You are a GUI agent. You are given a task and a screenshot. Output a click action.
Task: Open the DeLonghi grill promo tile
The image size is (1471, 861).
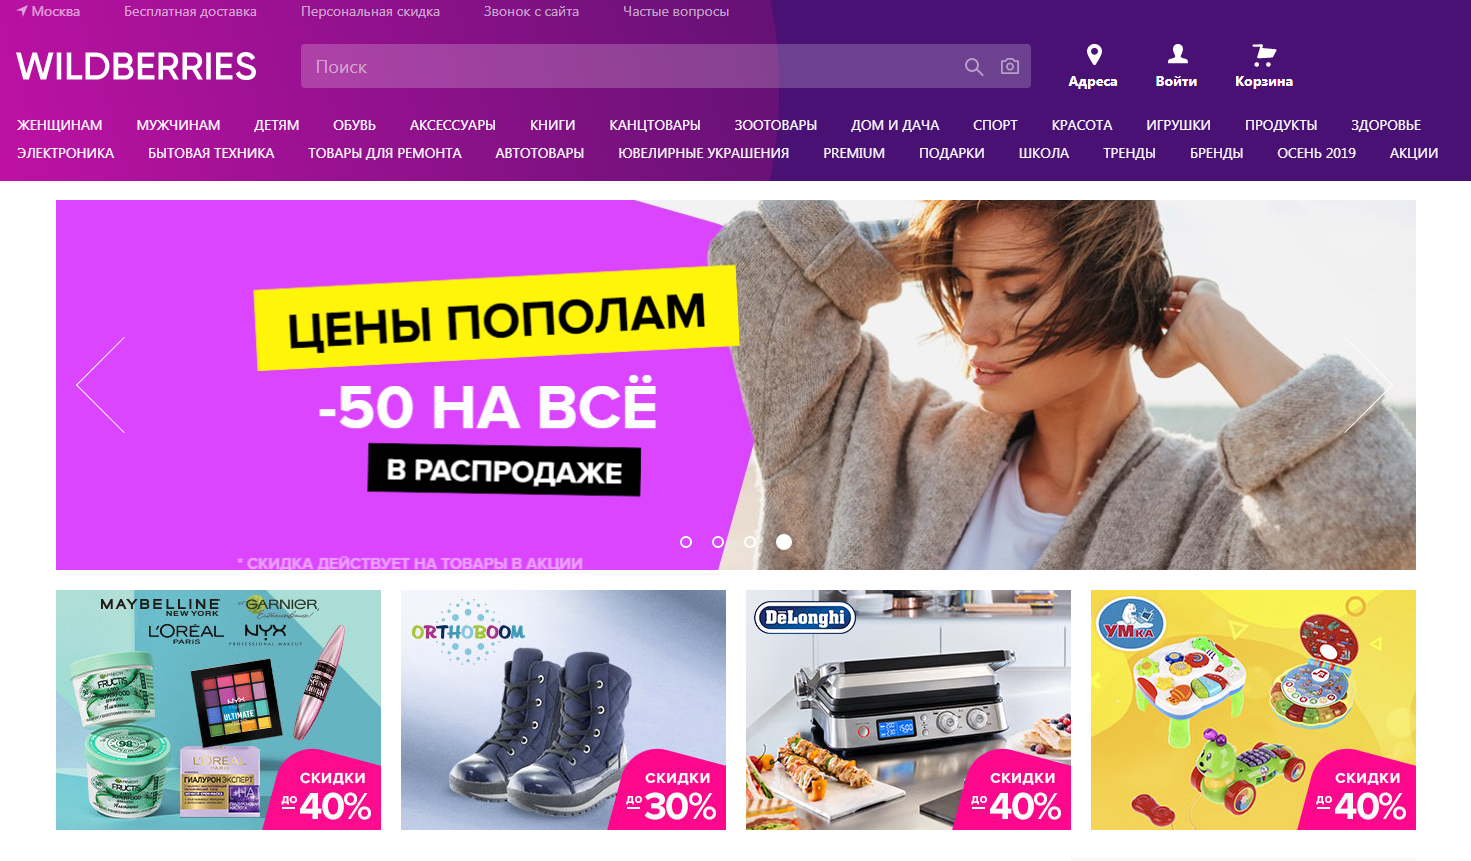(908, 710)
